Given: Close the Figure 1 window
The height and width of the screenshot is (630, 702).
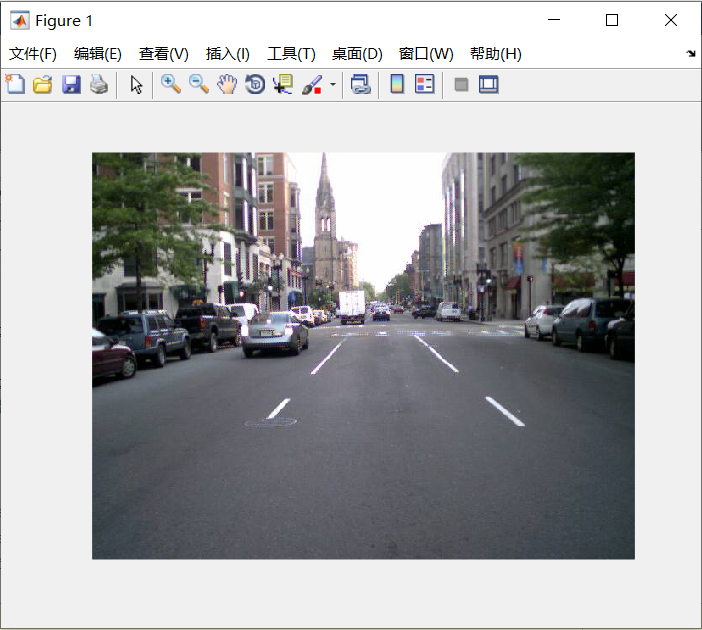Looking at the screenshot, I should click(671, 20).
